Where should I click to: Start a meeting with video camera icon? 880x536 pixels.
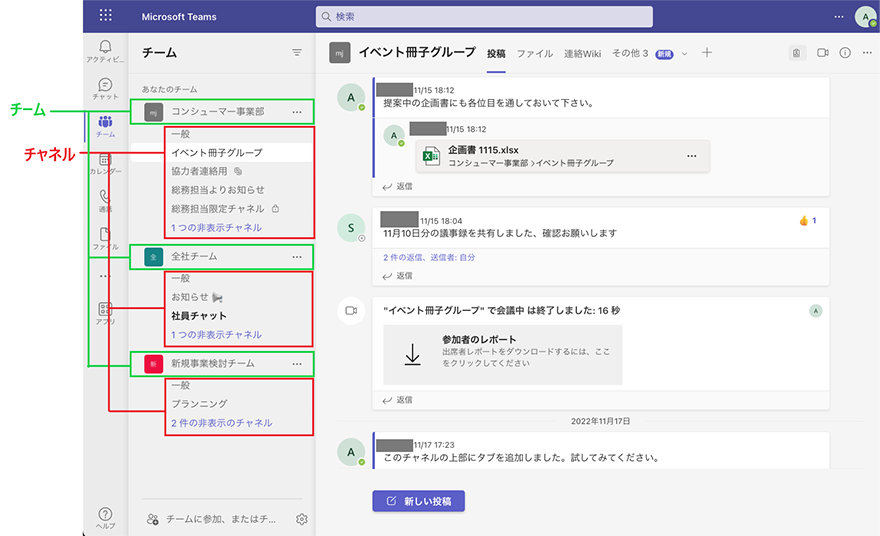point(823,53)
